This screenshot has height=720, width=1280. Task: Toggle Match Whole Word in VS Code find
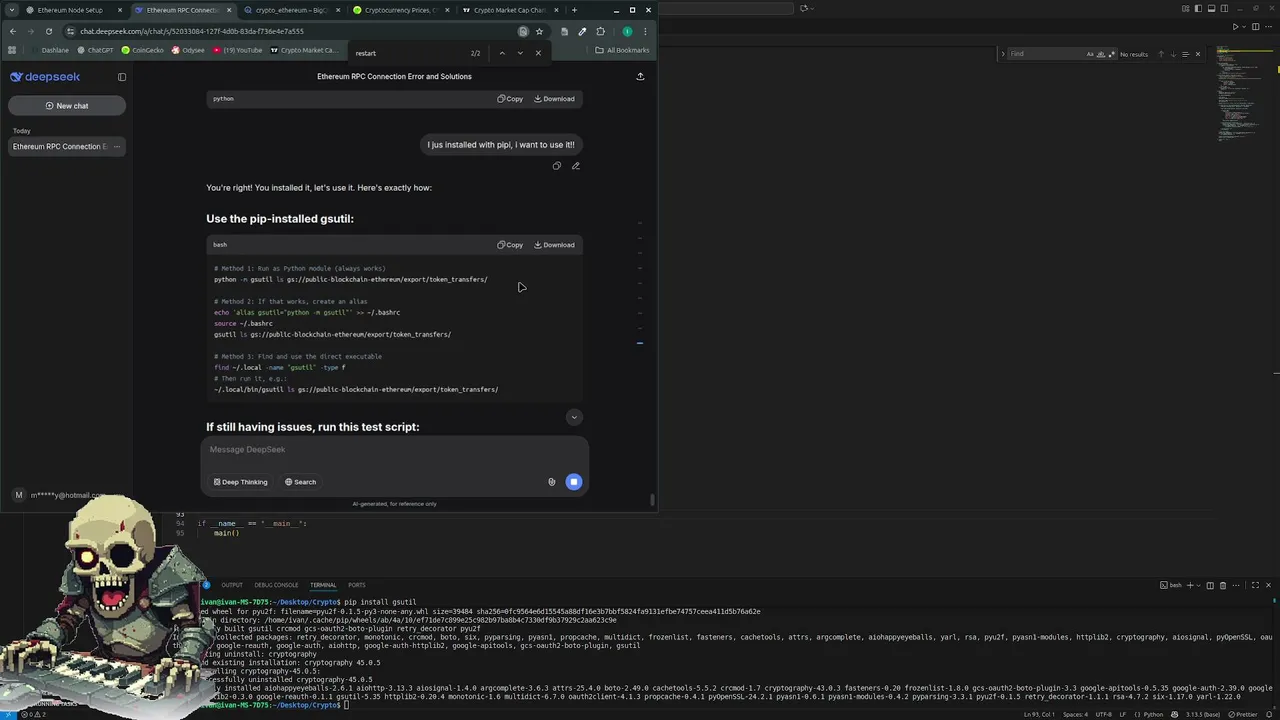[x=1099, y=54]
